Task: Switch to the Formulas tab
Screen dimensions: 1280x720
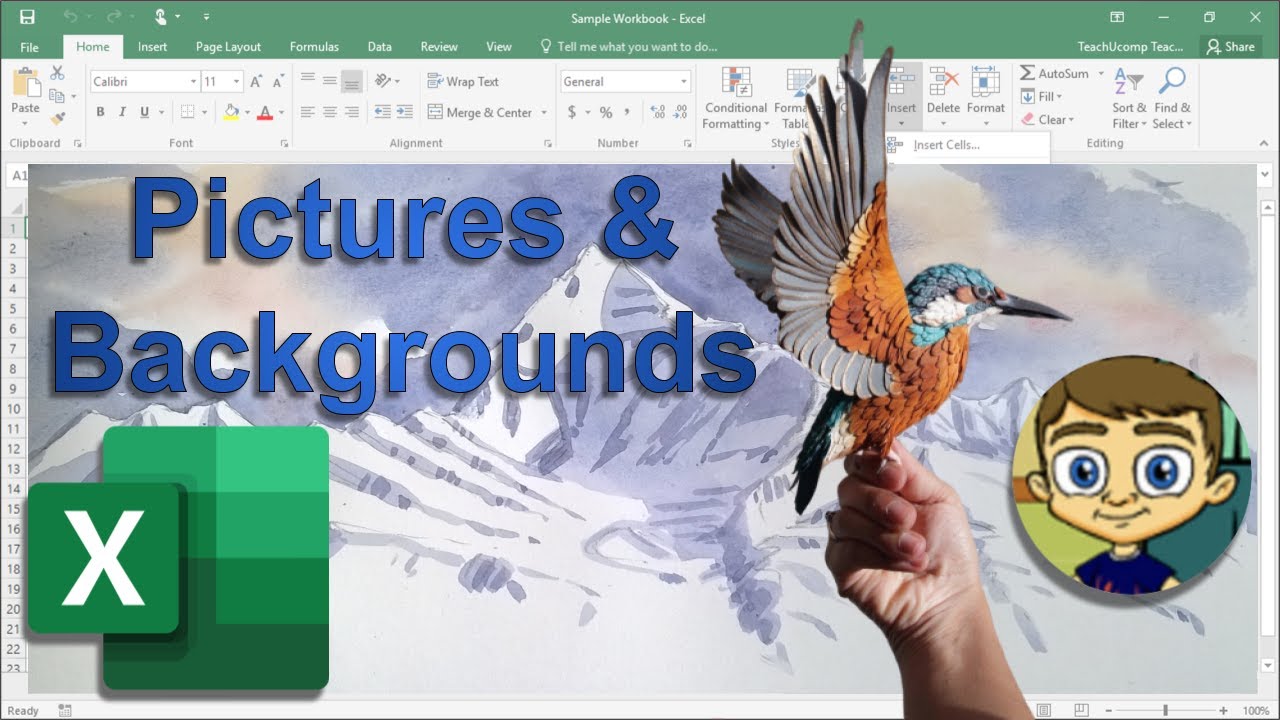Action: [314, 47]
